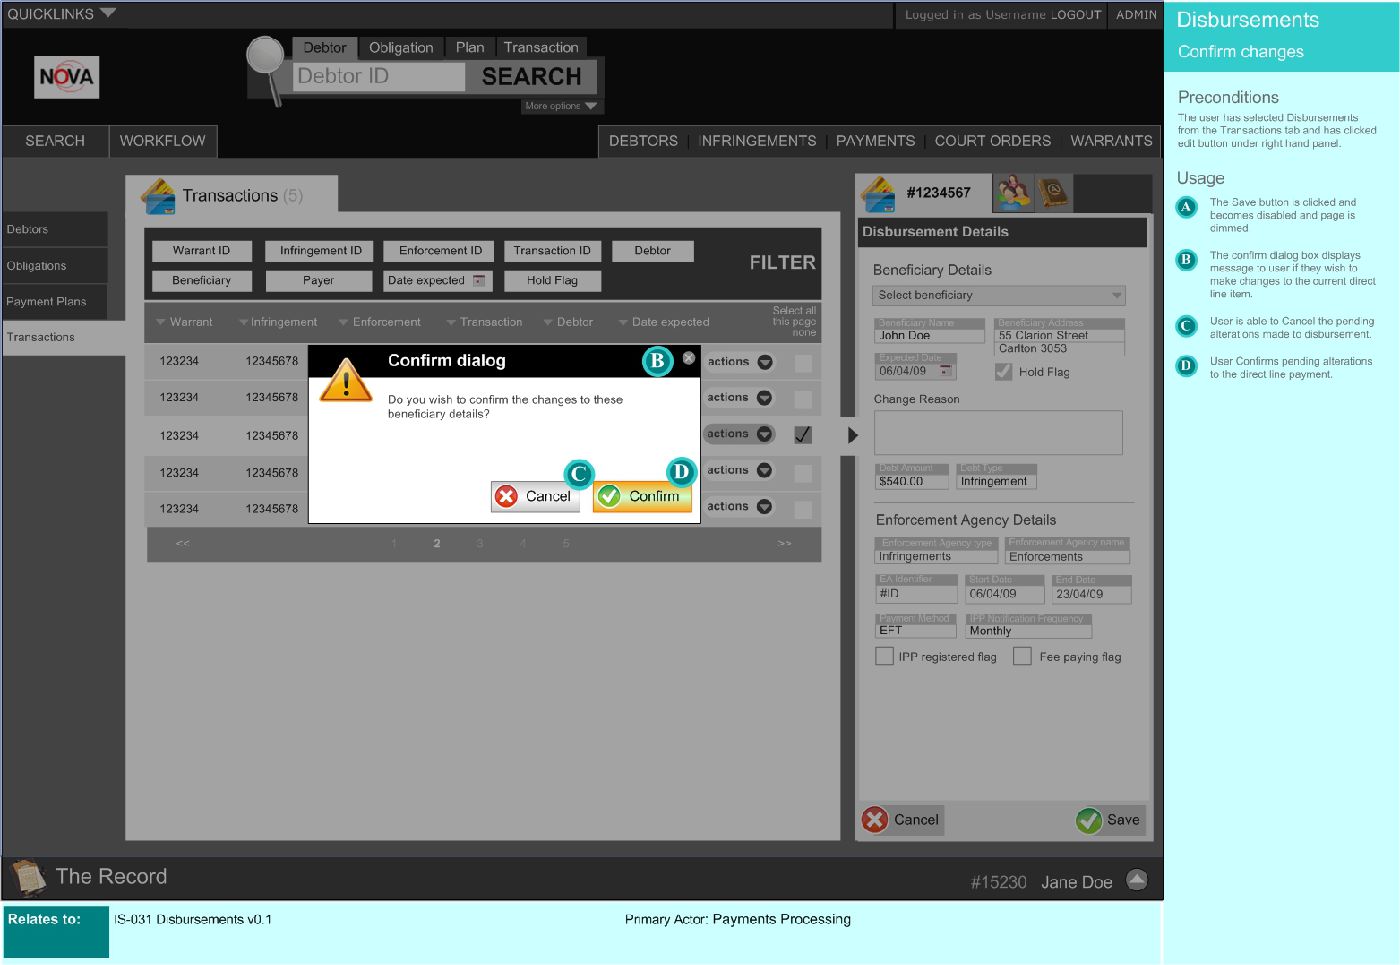Click calendar icon in Date expected filter
Screen dimensions: 1400x965
pyautogui.click(x=479, y=281)
